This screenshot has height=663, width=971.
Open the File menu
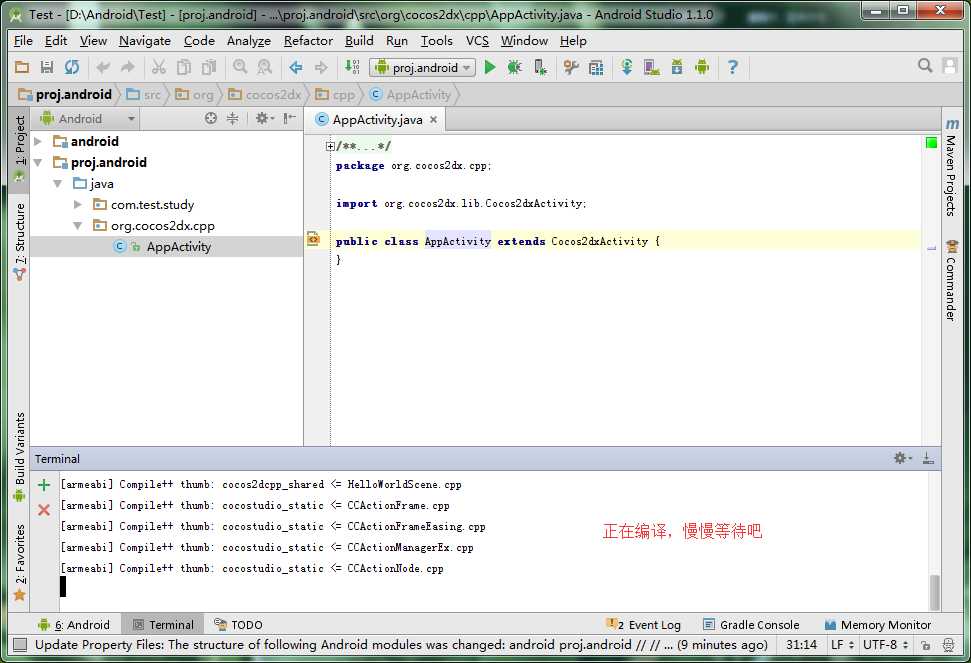[x=23, y=41]
